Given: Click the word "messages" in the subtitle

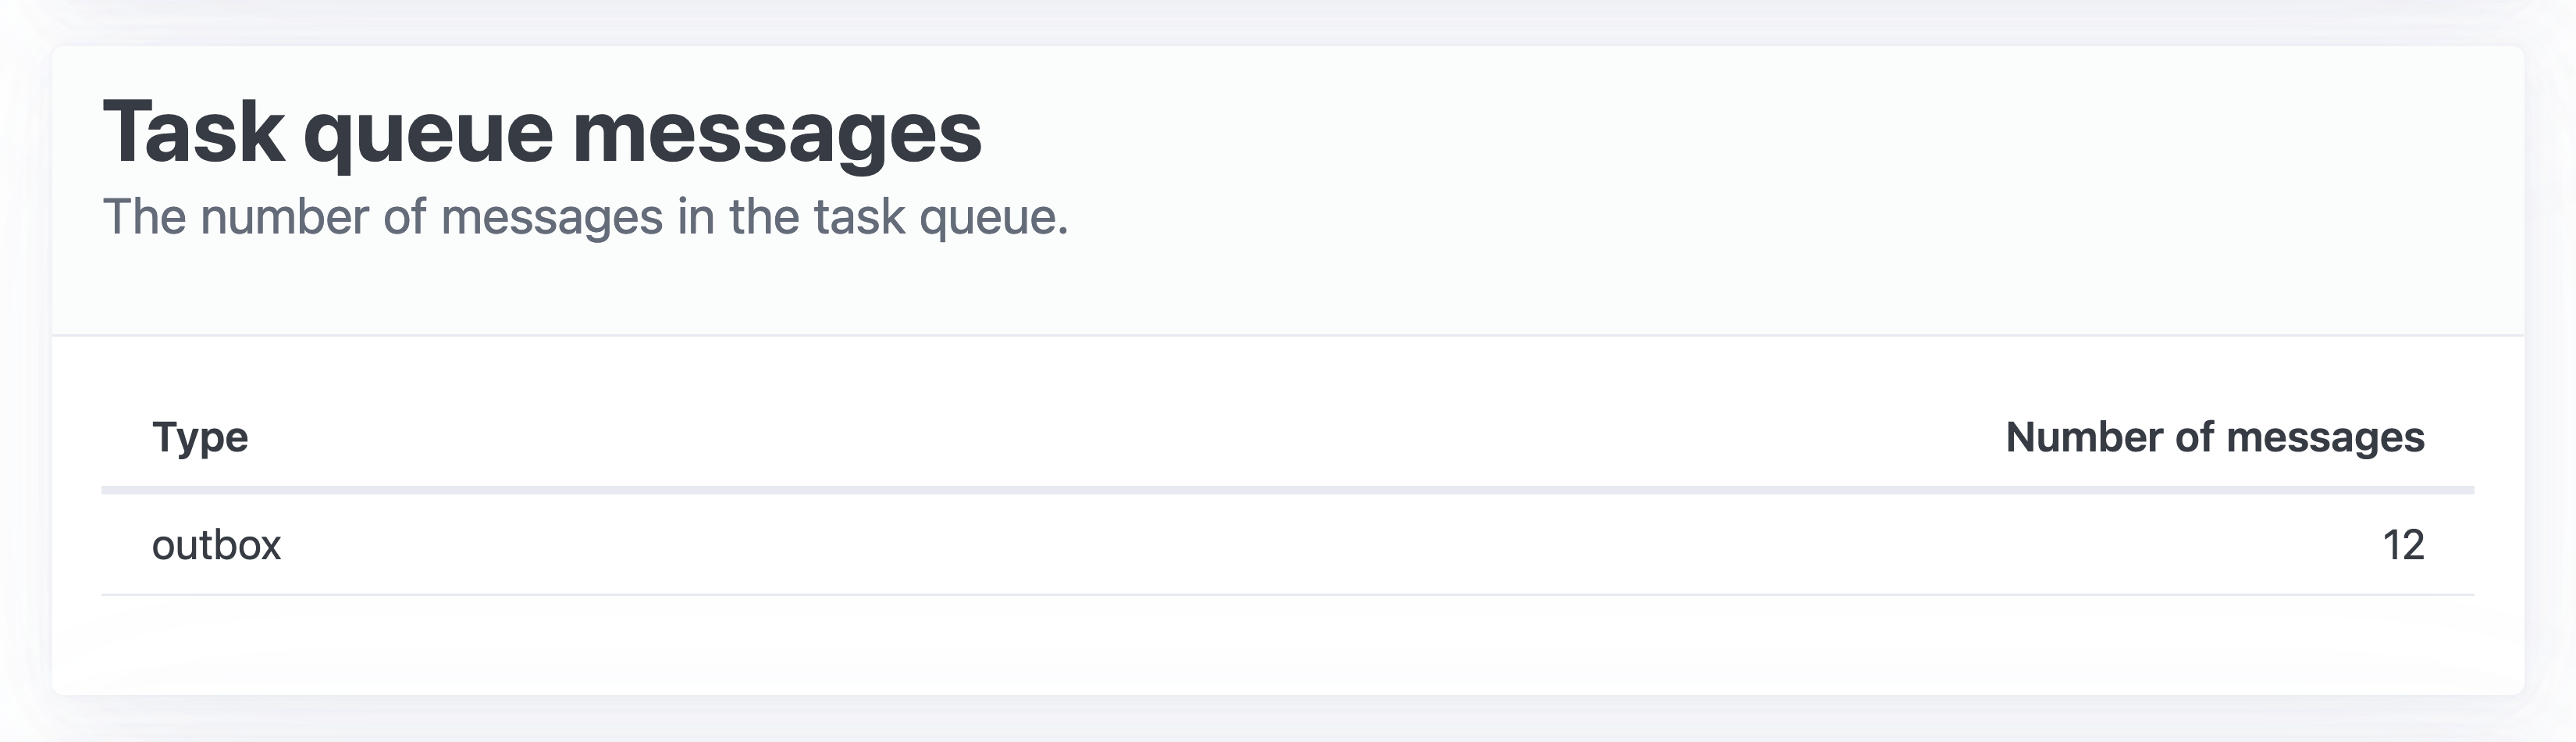Looking at the screenshot, I should 551,219.
